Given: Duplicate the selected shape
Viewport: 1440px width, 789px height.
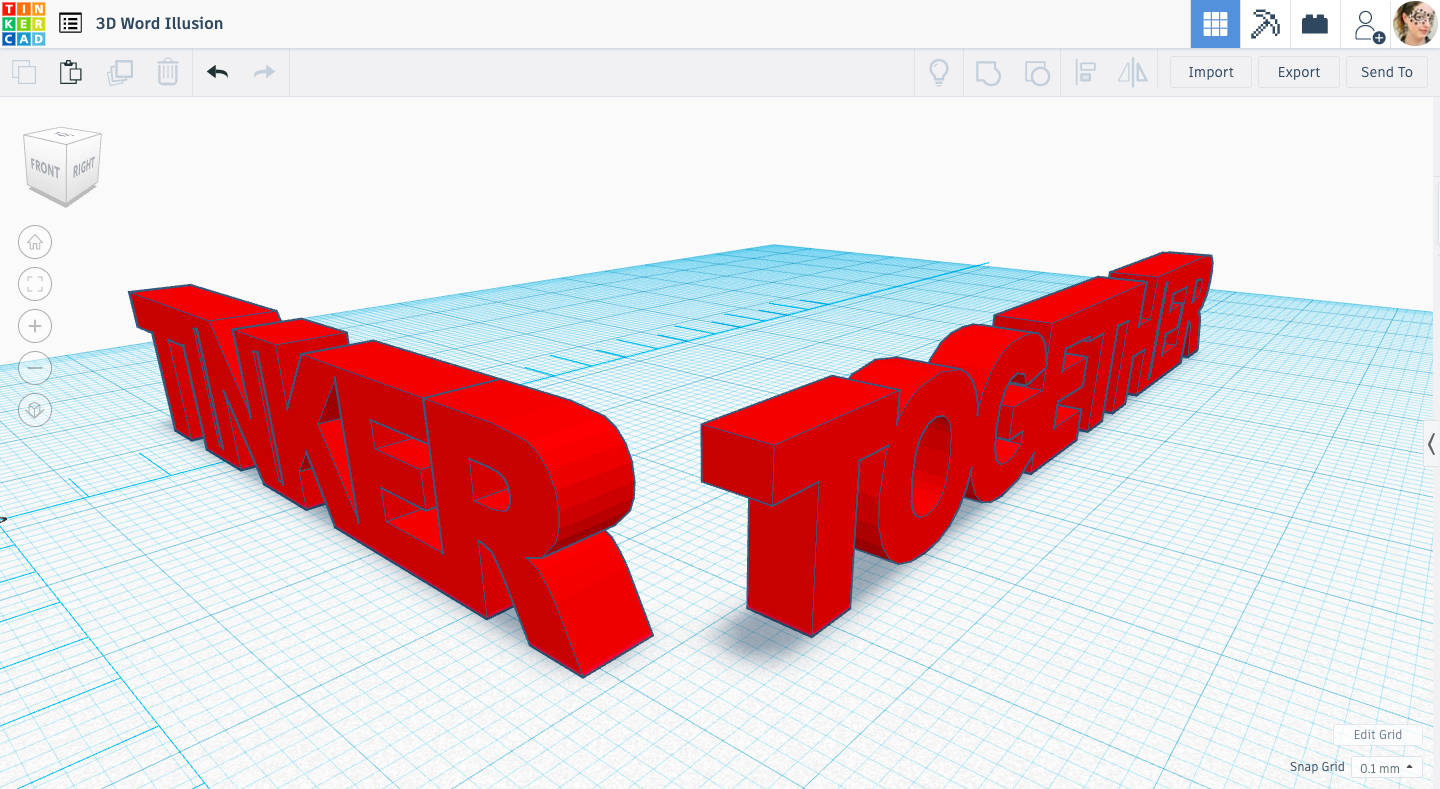Looking at the screenshot, I should pyautogui.click(x=120, y=72).
